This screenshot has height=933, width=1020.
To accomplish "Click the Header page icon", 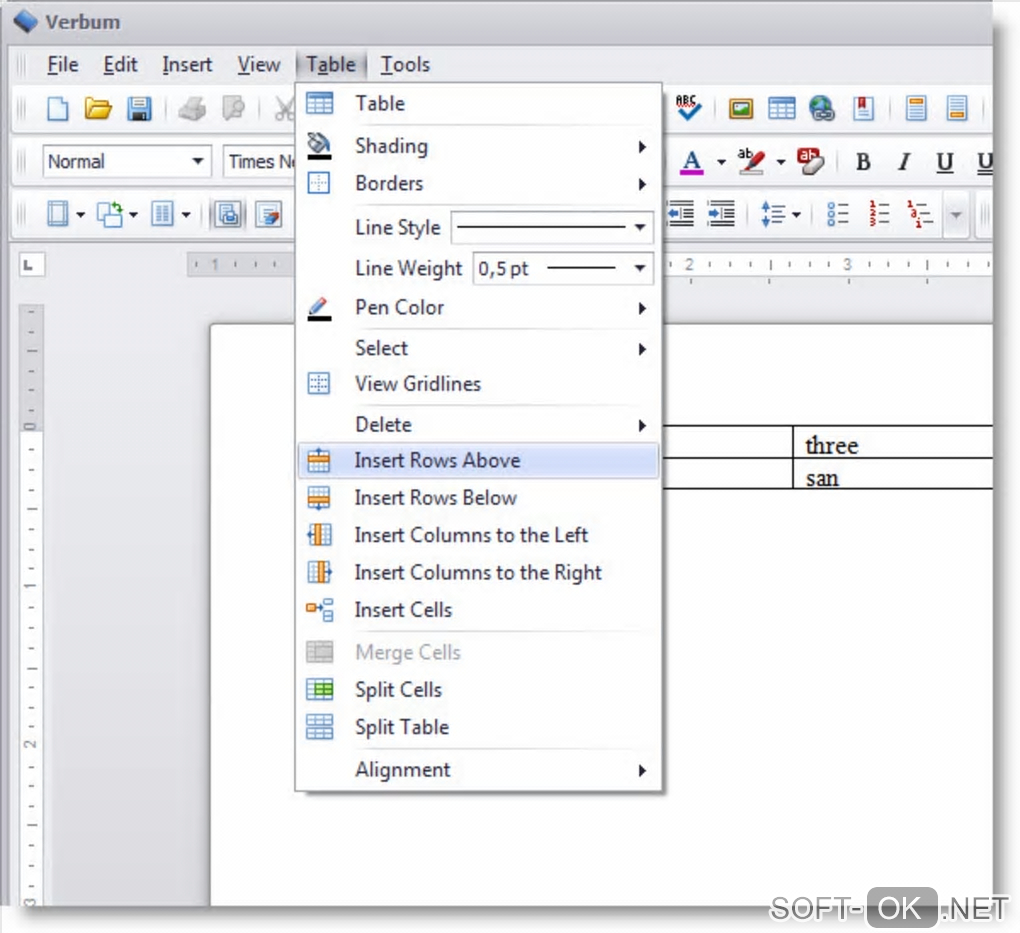I will pyautogui.click(x=916, y=108).
